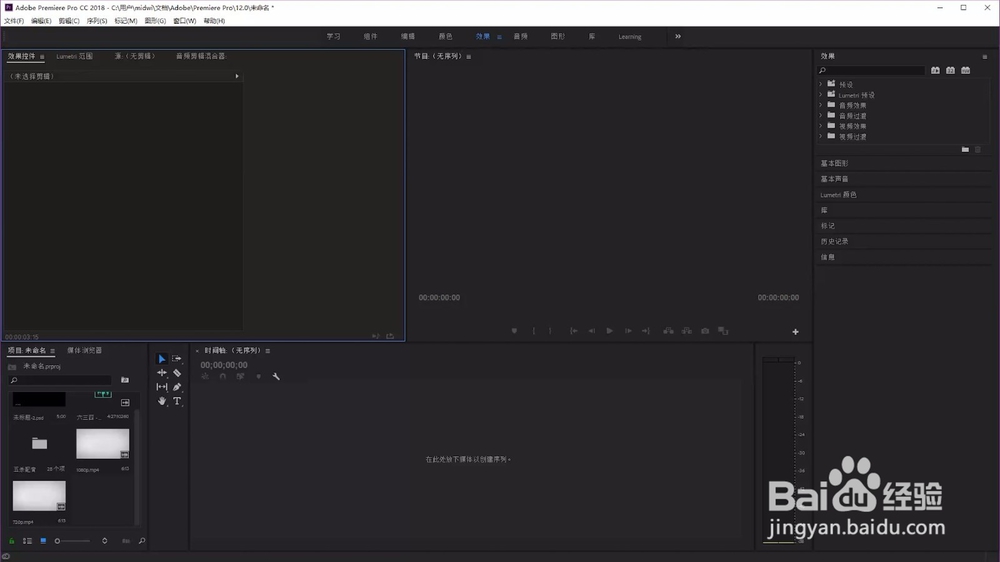Image resolution: width=1000 pixels, height=562 pixels.
Task: Click the Play button in Program monitor
Action: (610, 330)
